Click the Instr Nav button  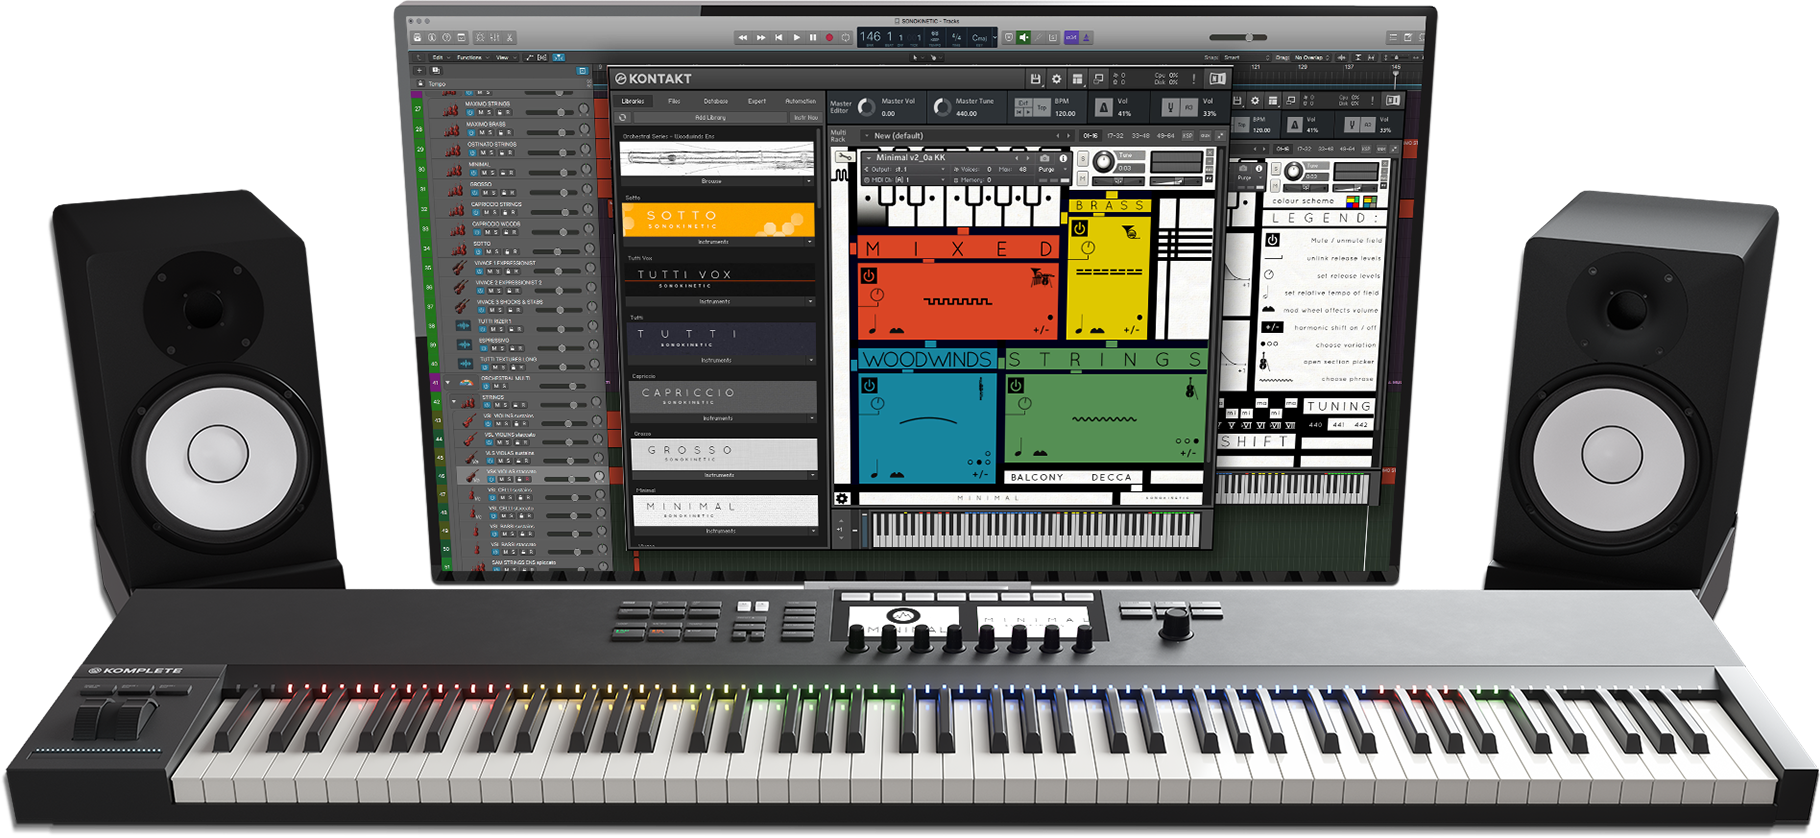[806, 117]
